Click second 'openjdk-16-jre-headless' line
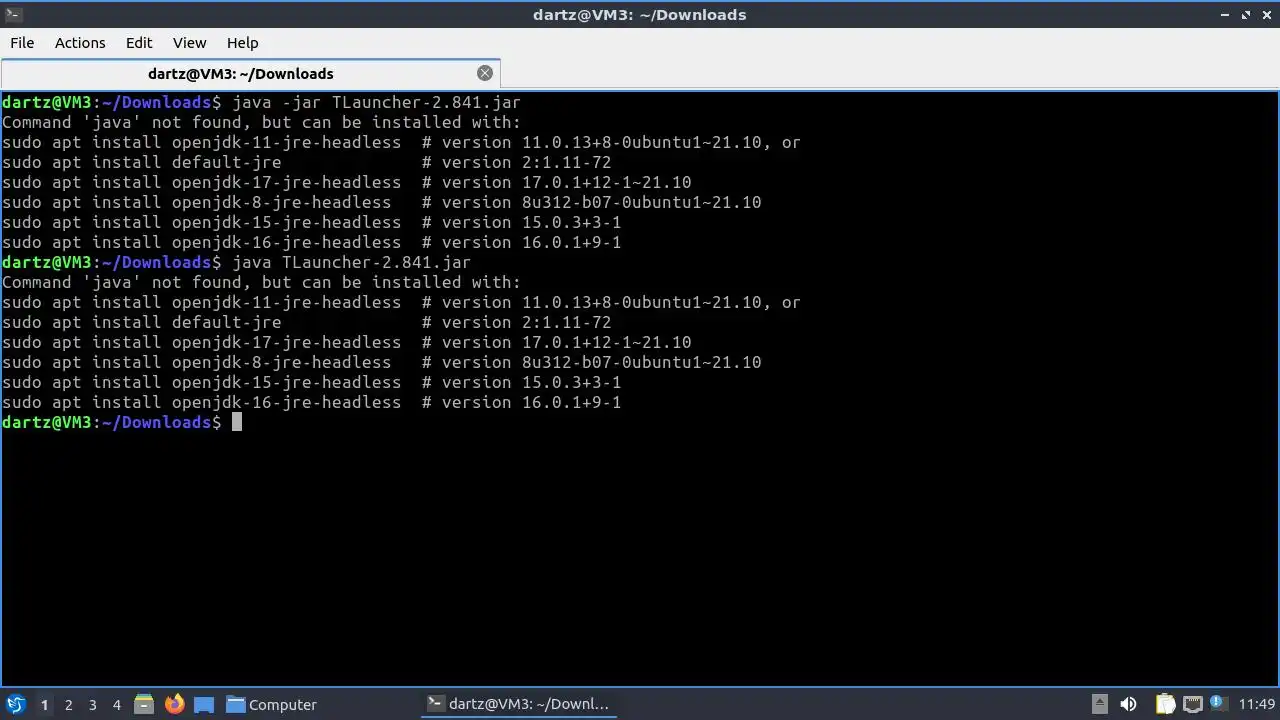 (x=311, y=402)
